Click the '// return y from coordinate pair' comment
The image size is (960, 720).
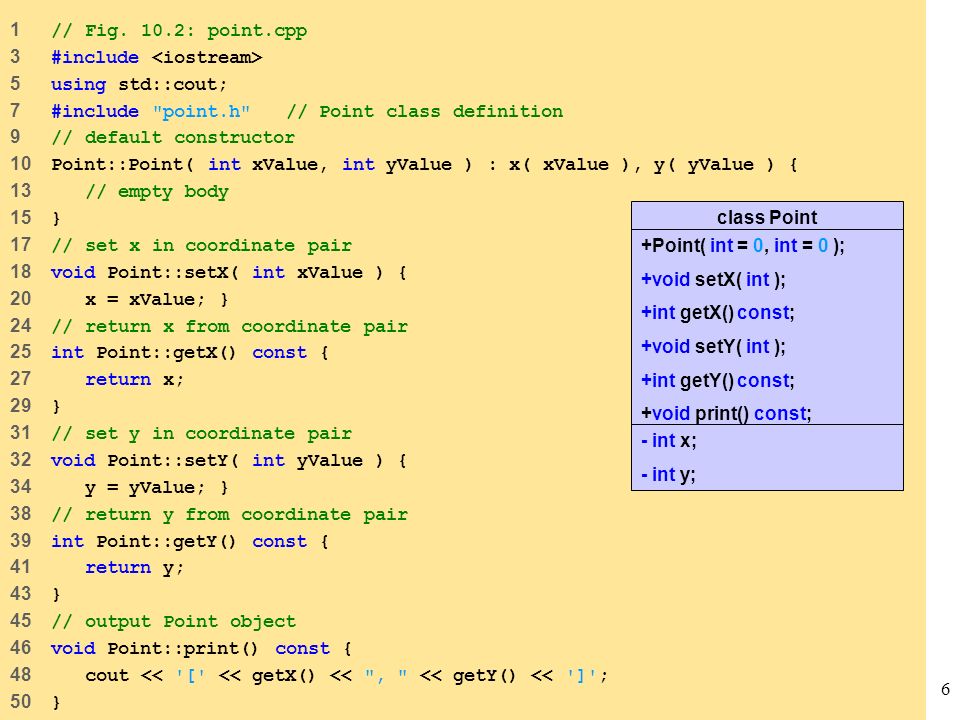(230, 514)
